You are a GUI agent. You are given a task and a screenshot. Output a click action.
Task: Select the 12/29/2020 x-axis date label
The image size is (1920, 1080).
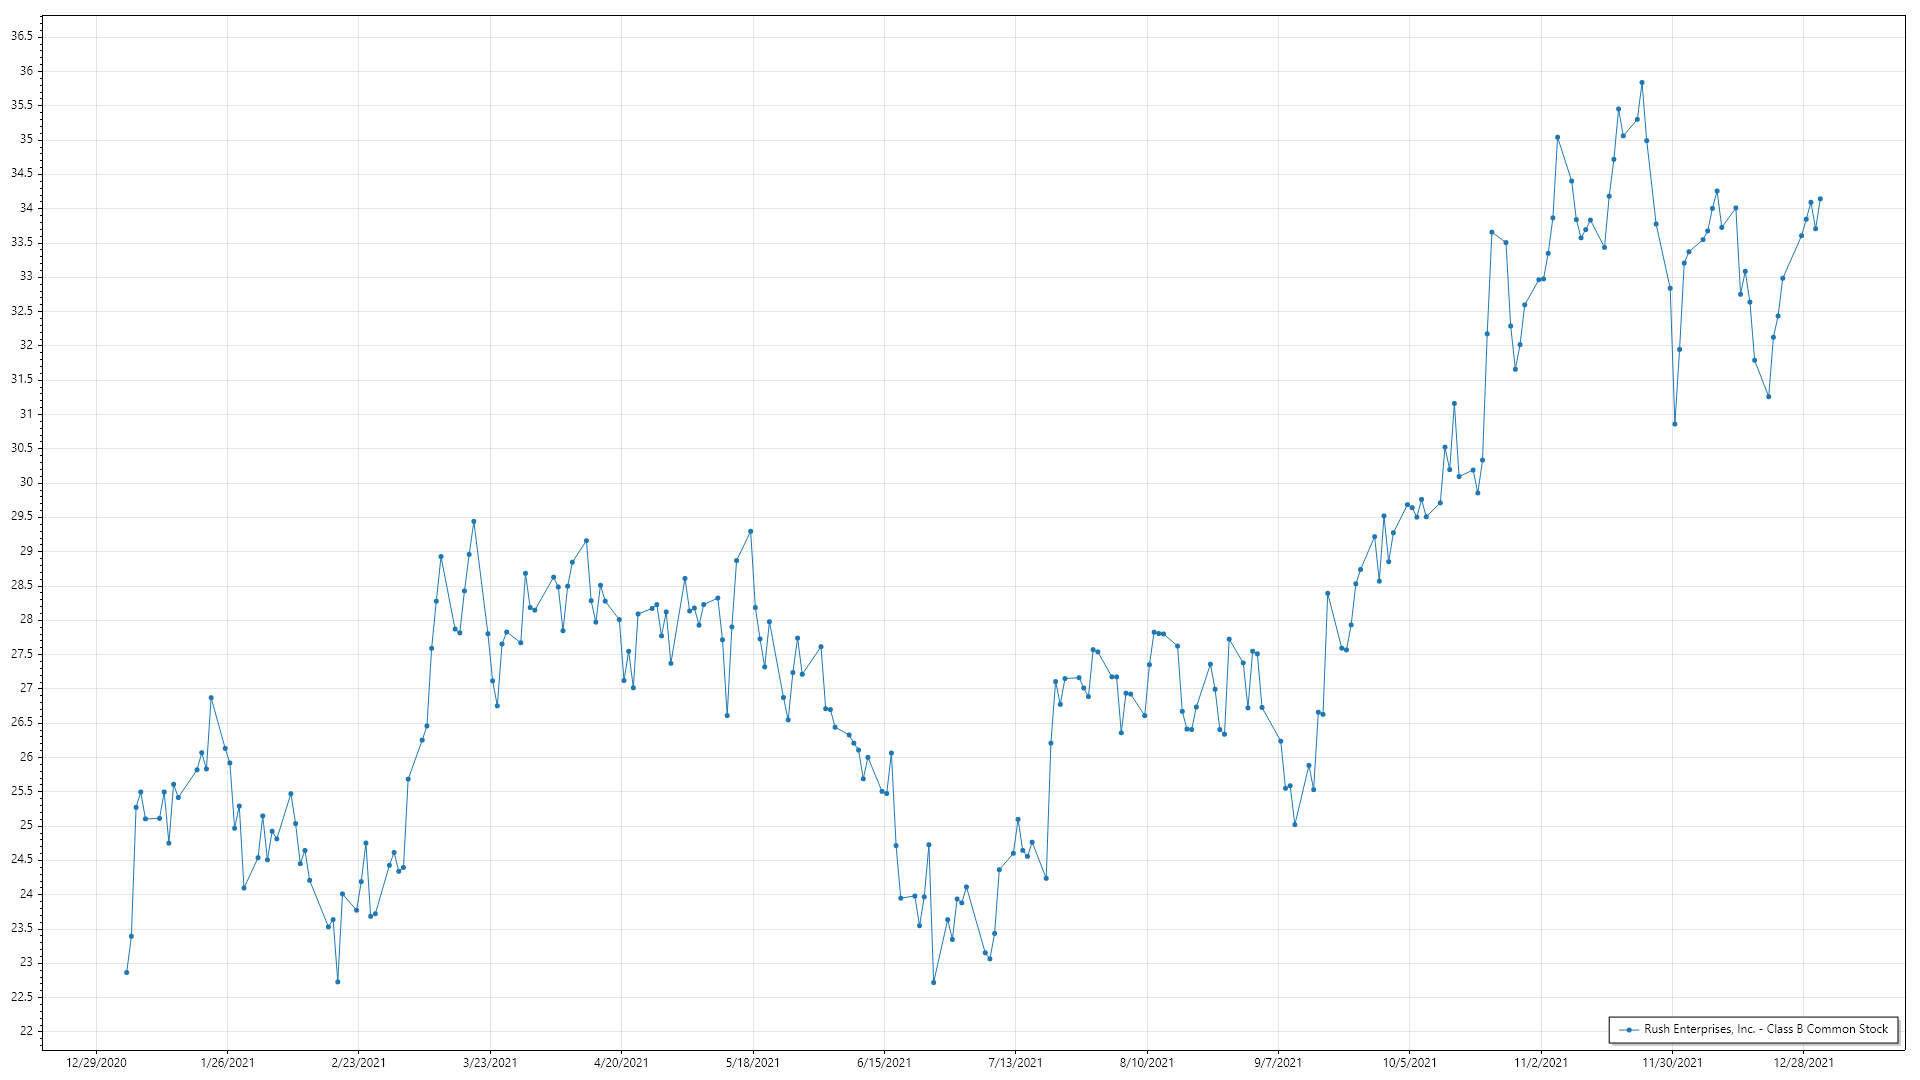point(96,1062)
